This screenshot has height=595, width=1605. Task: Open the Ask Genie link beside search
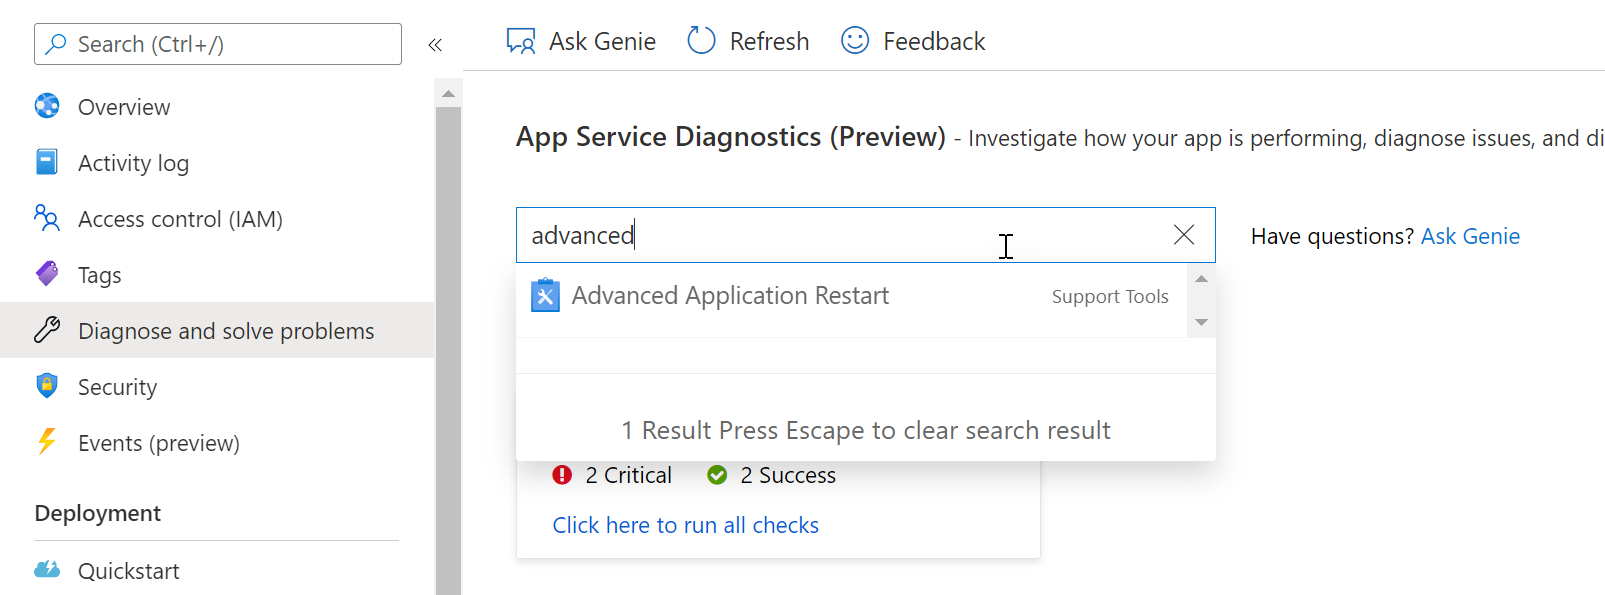click(x=1470, y=236)
